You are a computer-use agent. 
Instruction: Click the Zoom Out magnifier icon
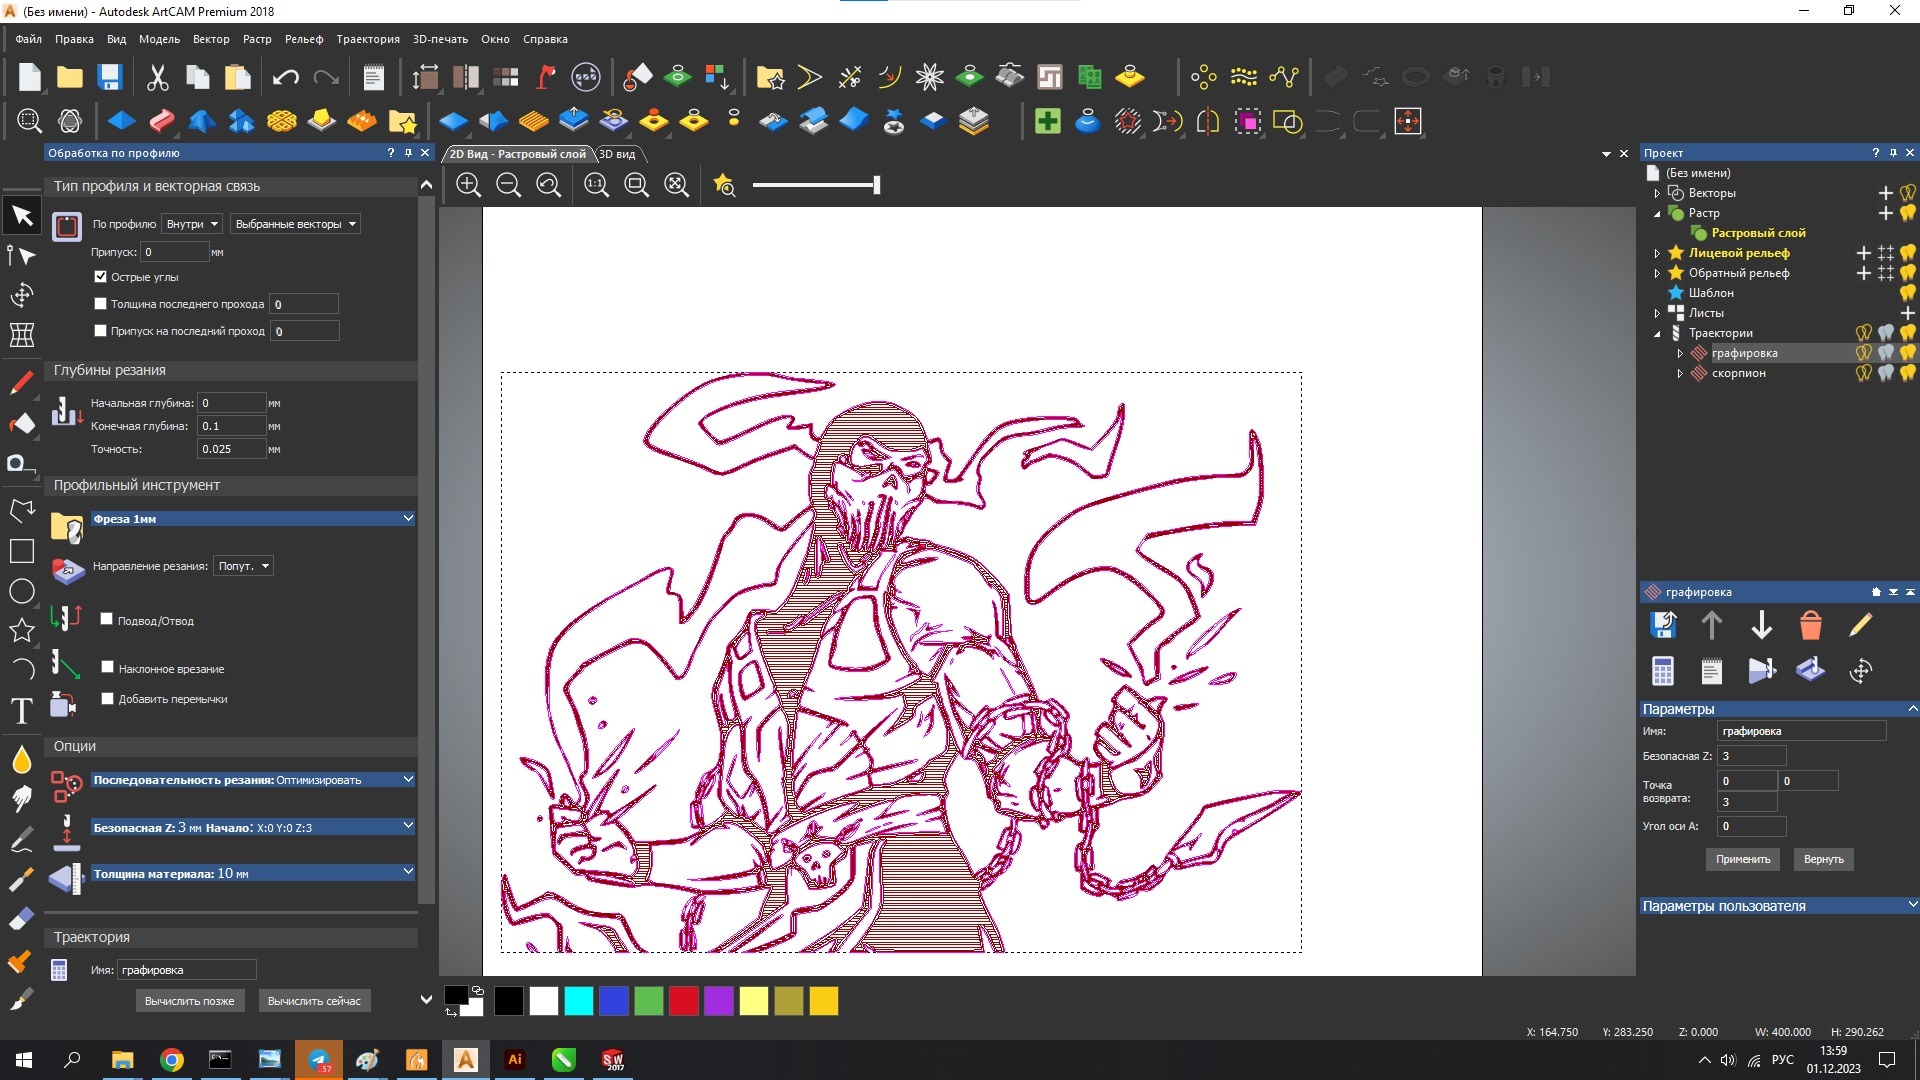tap(508, 185)
